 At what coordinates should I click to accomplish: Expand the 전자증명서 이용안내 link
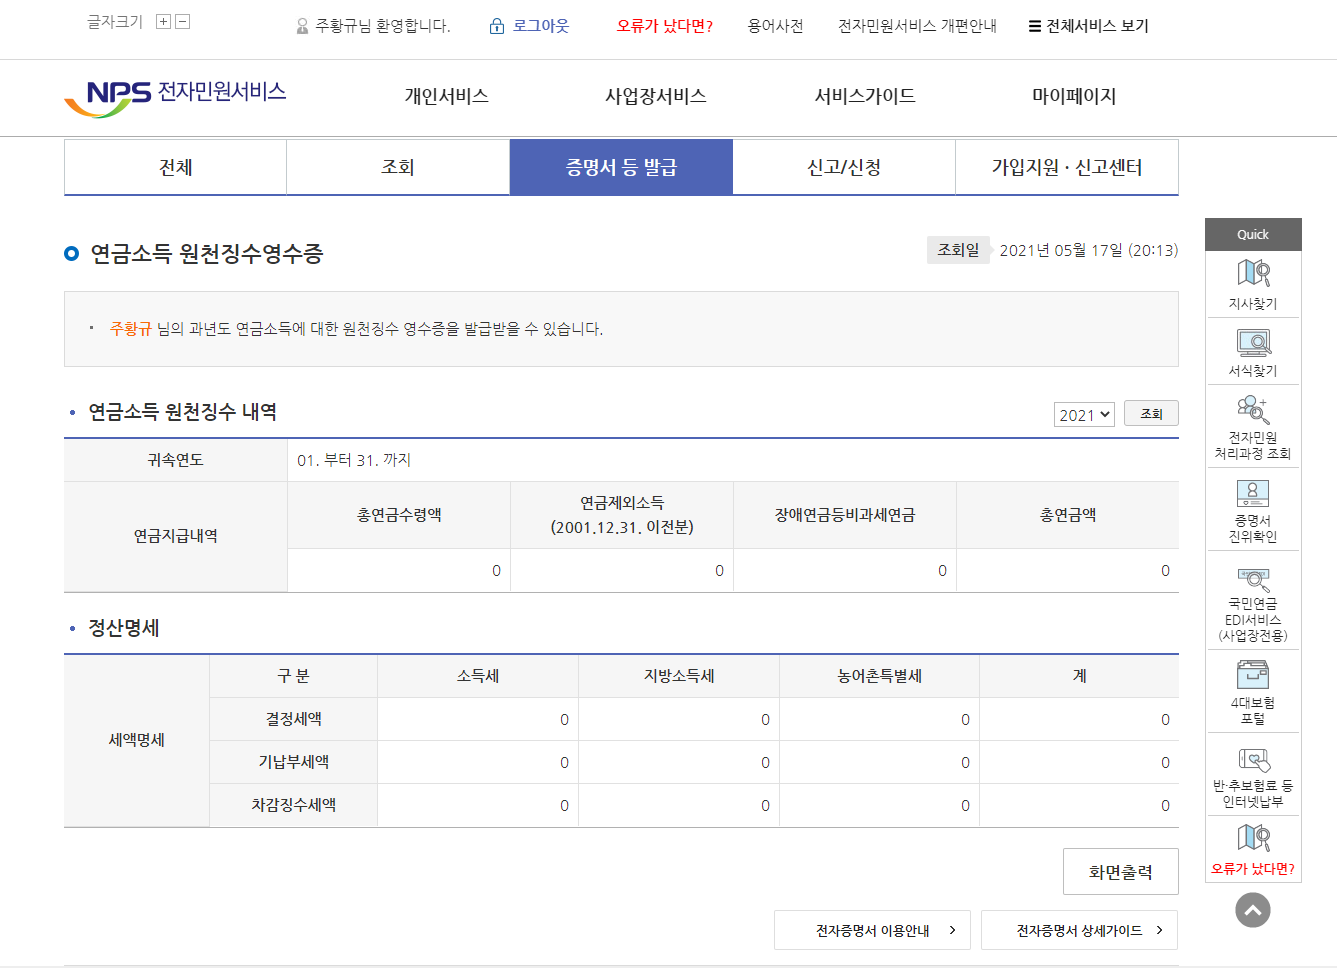872,930
